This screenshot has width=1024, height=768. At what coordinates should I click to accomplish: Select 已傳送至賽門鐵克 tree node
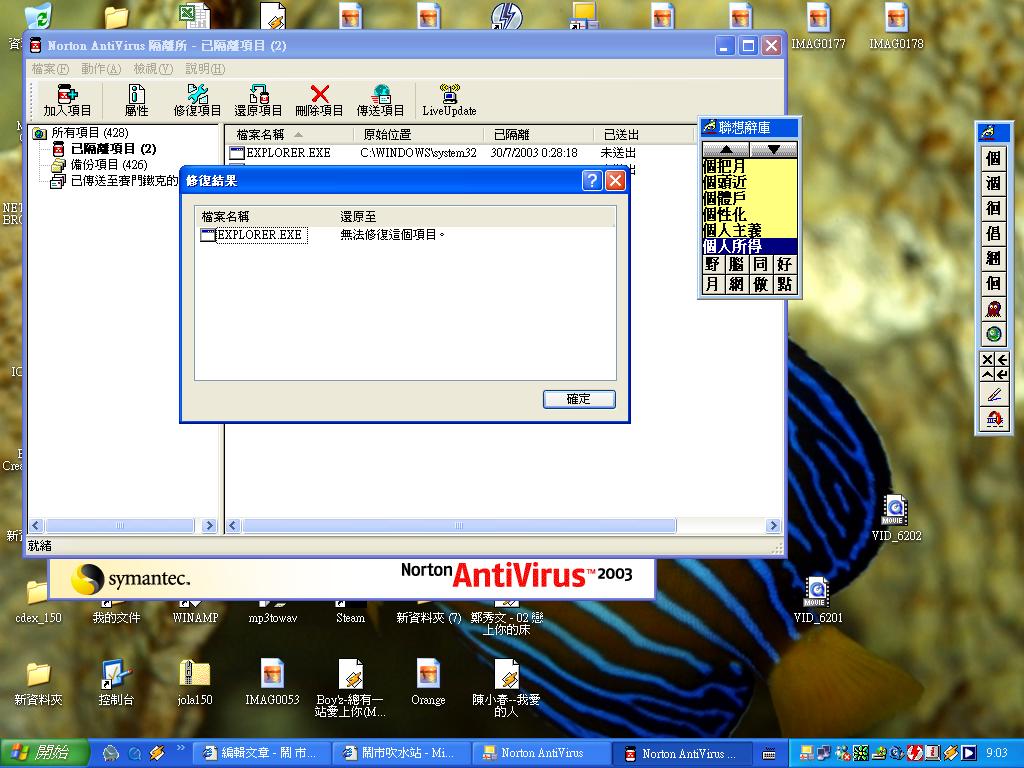coord(124,181)
